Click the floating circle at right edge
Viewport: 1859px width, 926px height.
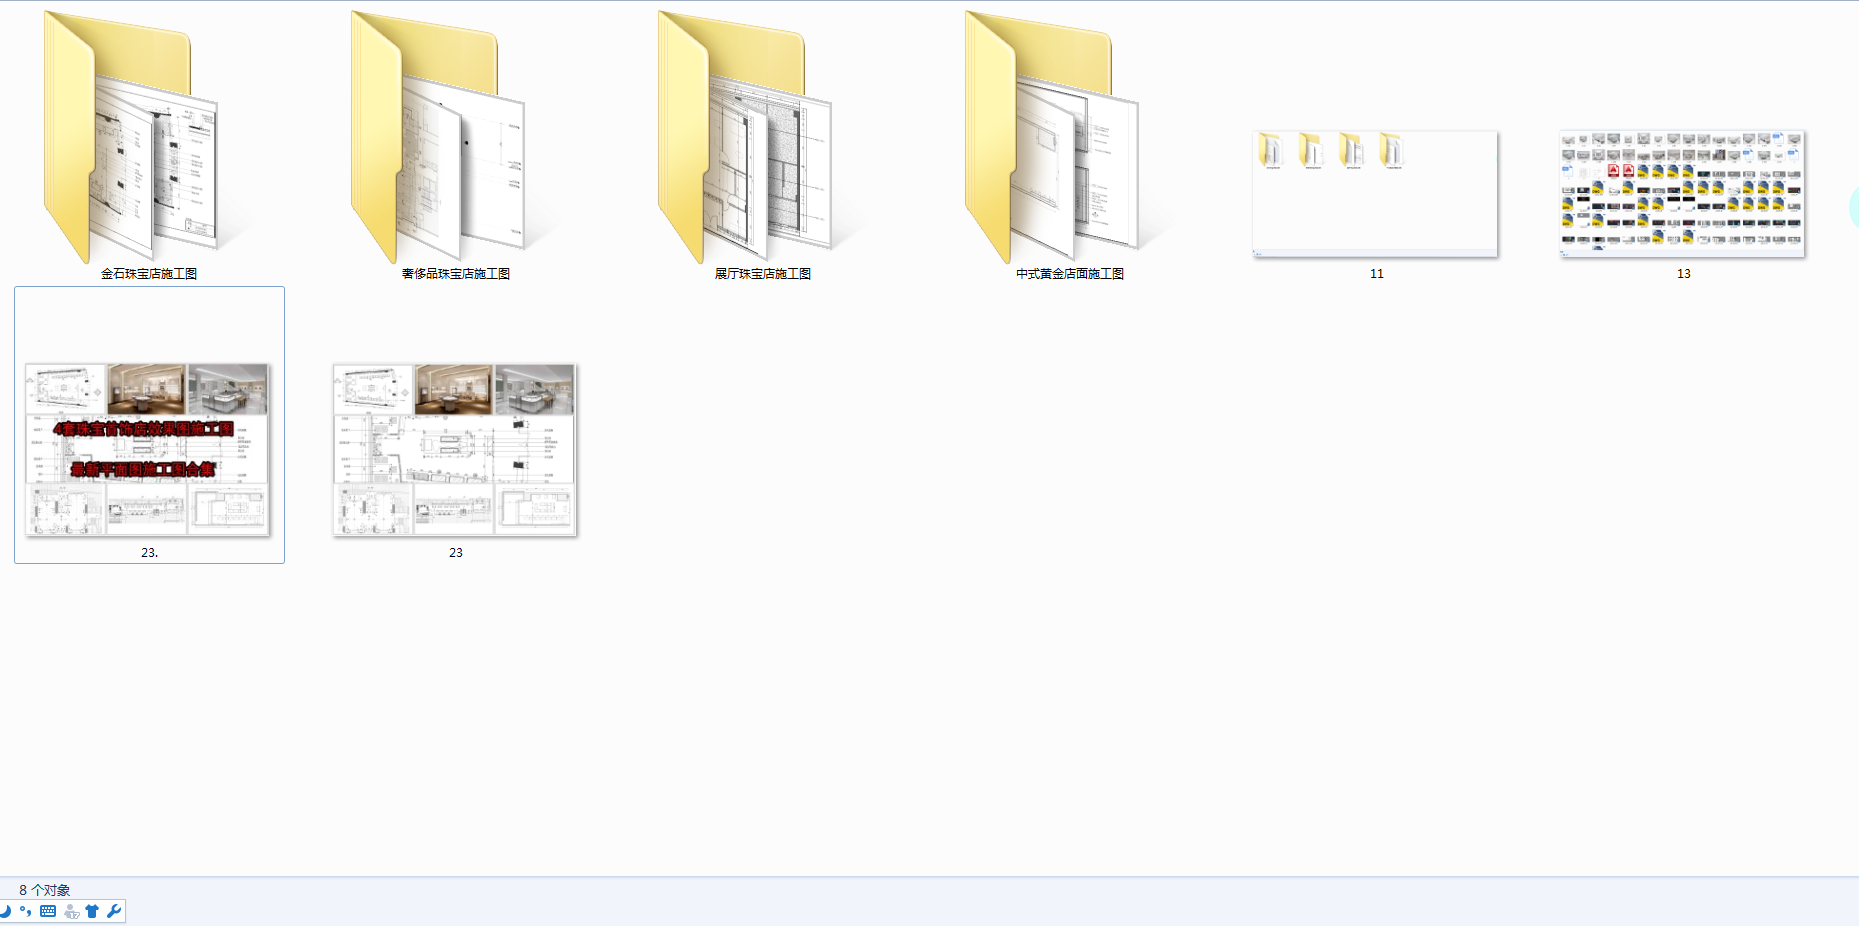[x=1854, y=208]
